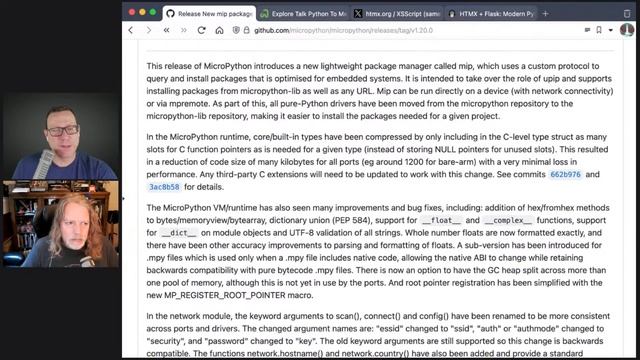The width and height of the screenshot is (640, 360).
Task: Open the browser home page
Action: [220, 30]
